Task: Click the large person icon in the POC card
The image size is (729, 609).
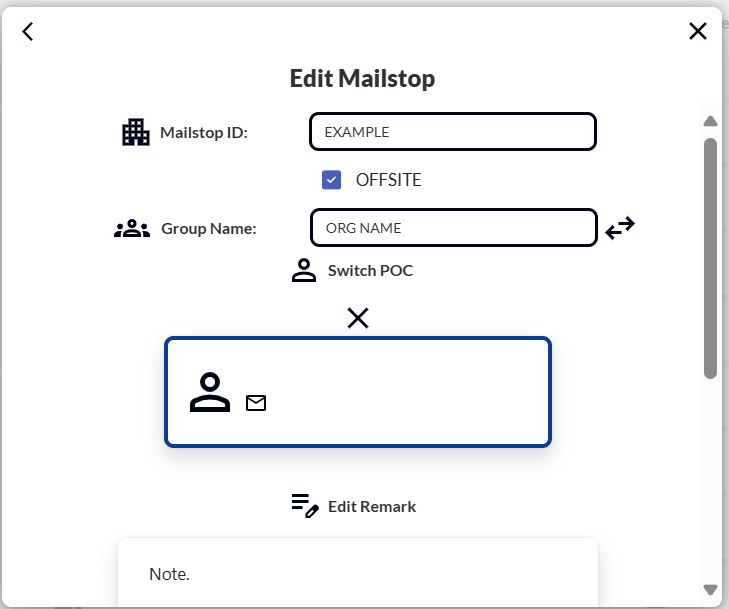Action: pos(210,392)
